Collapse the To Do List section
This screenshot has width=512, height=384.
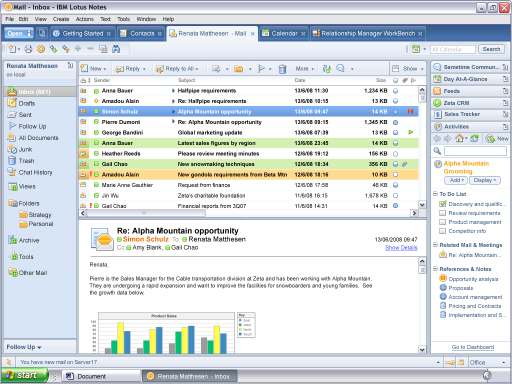coord(435,194)
